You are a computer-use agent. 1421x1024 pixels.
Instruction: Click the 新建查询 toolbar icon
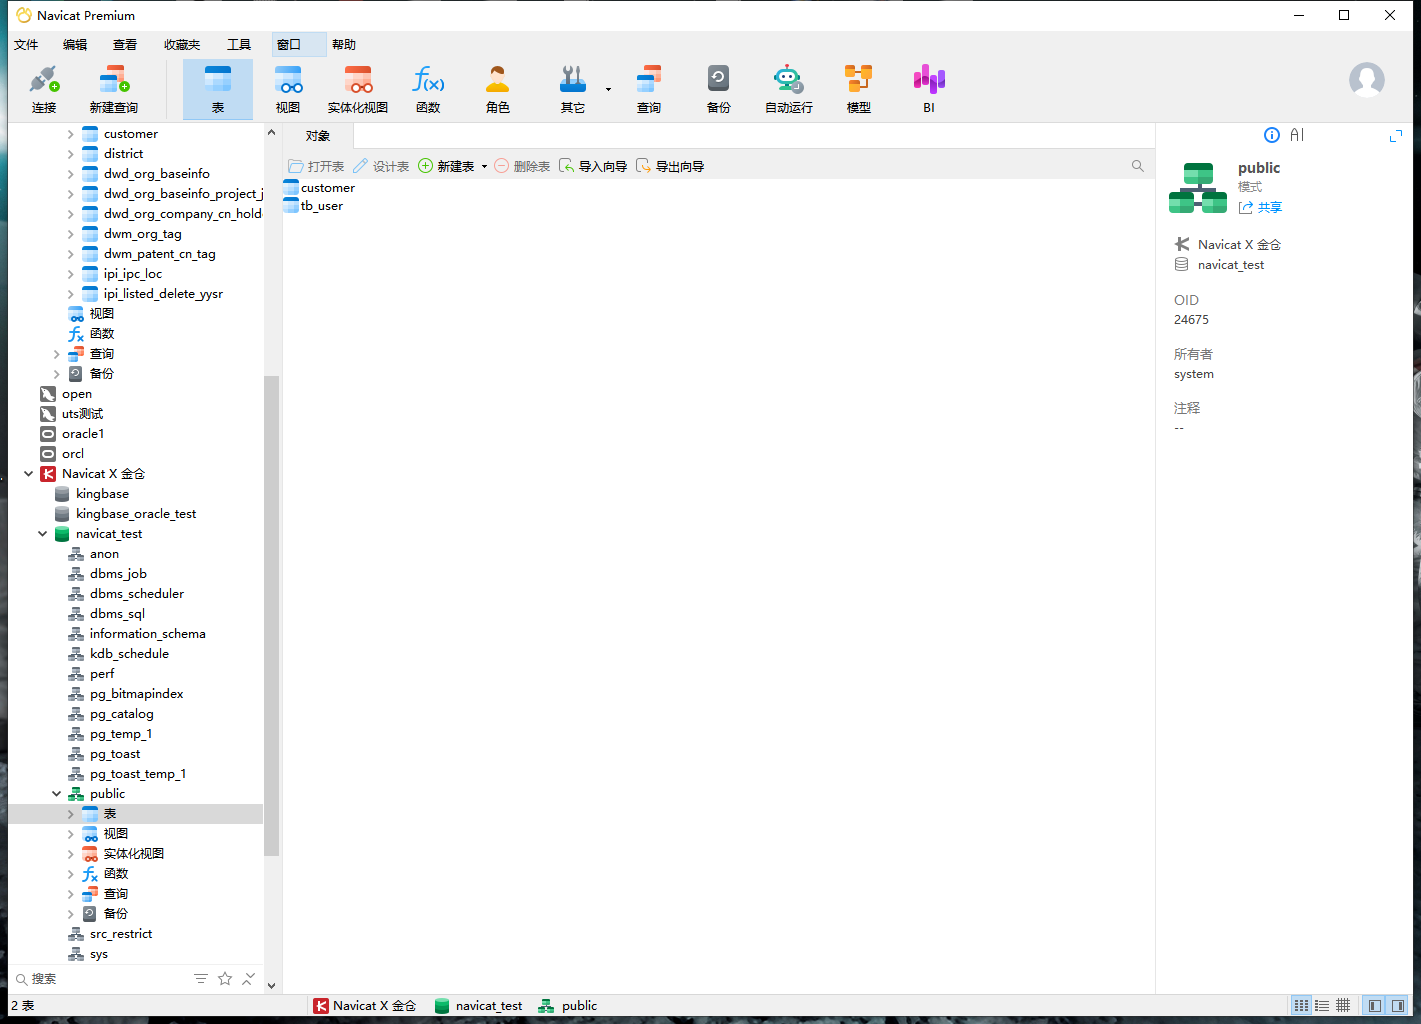tap(113, 89)
